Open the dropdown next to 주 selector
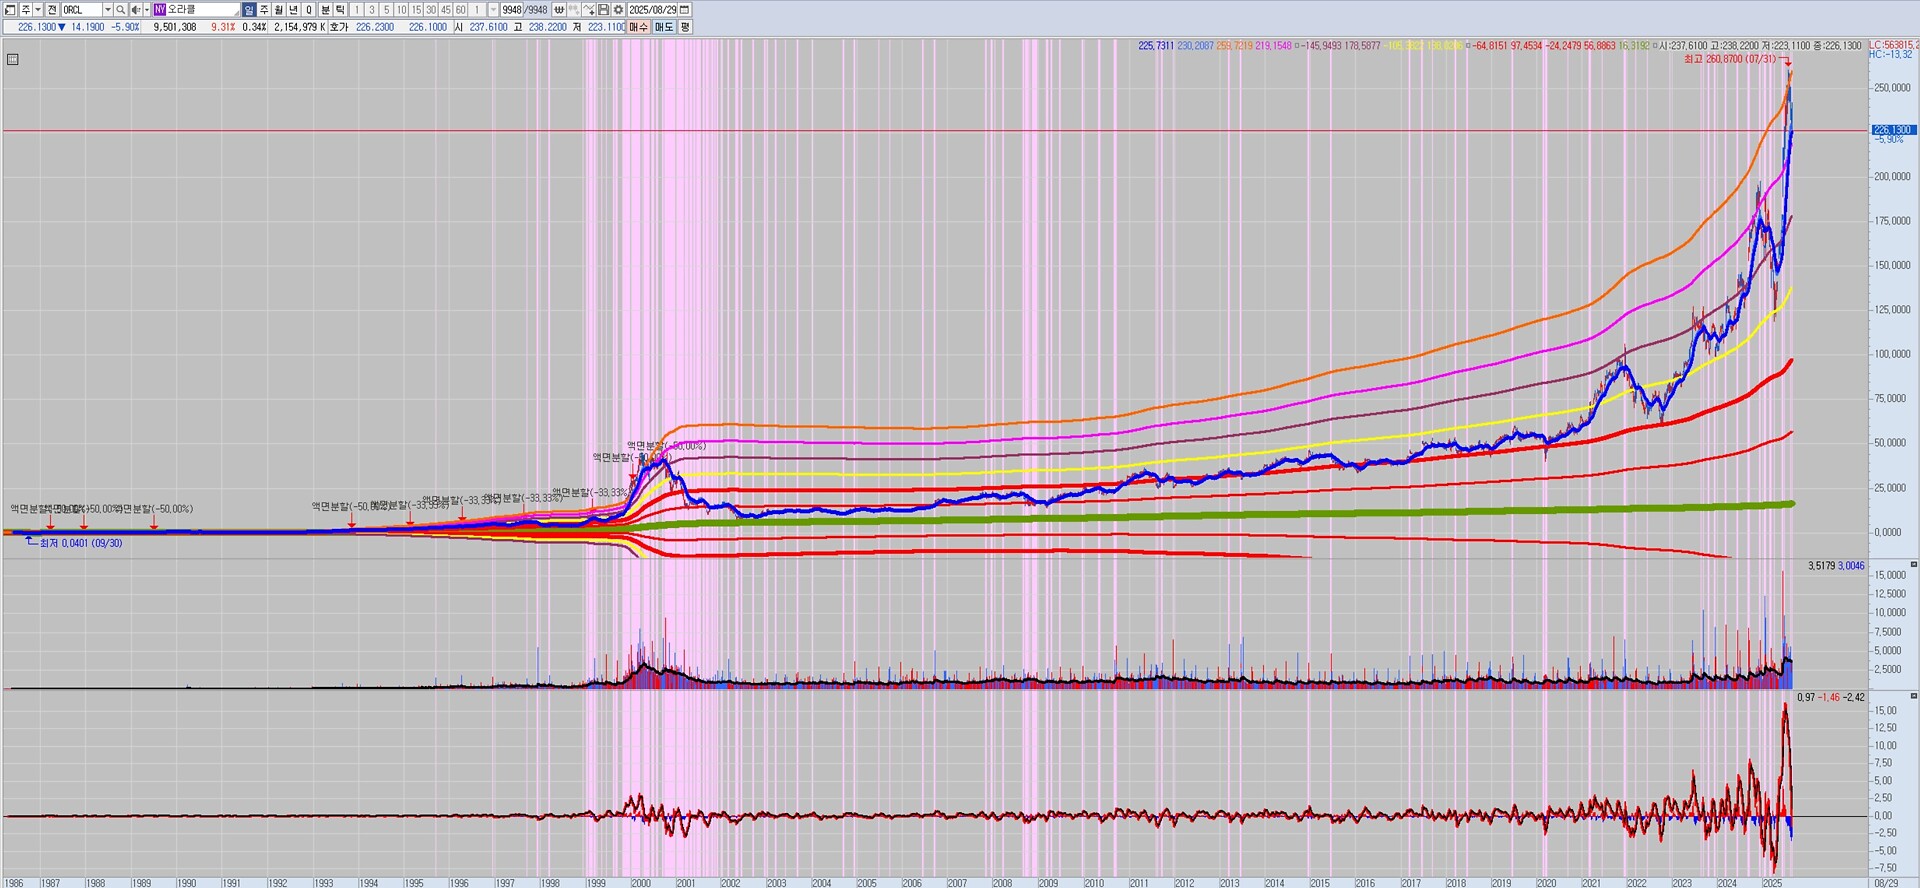 [x=38, y=10]
